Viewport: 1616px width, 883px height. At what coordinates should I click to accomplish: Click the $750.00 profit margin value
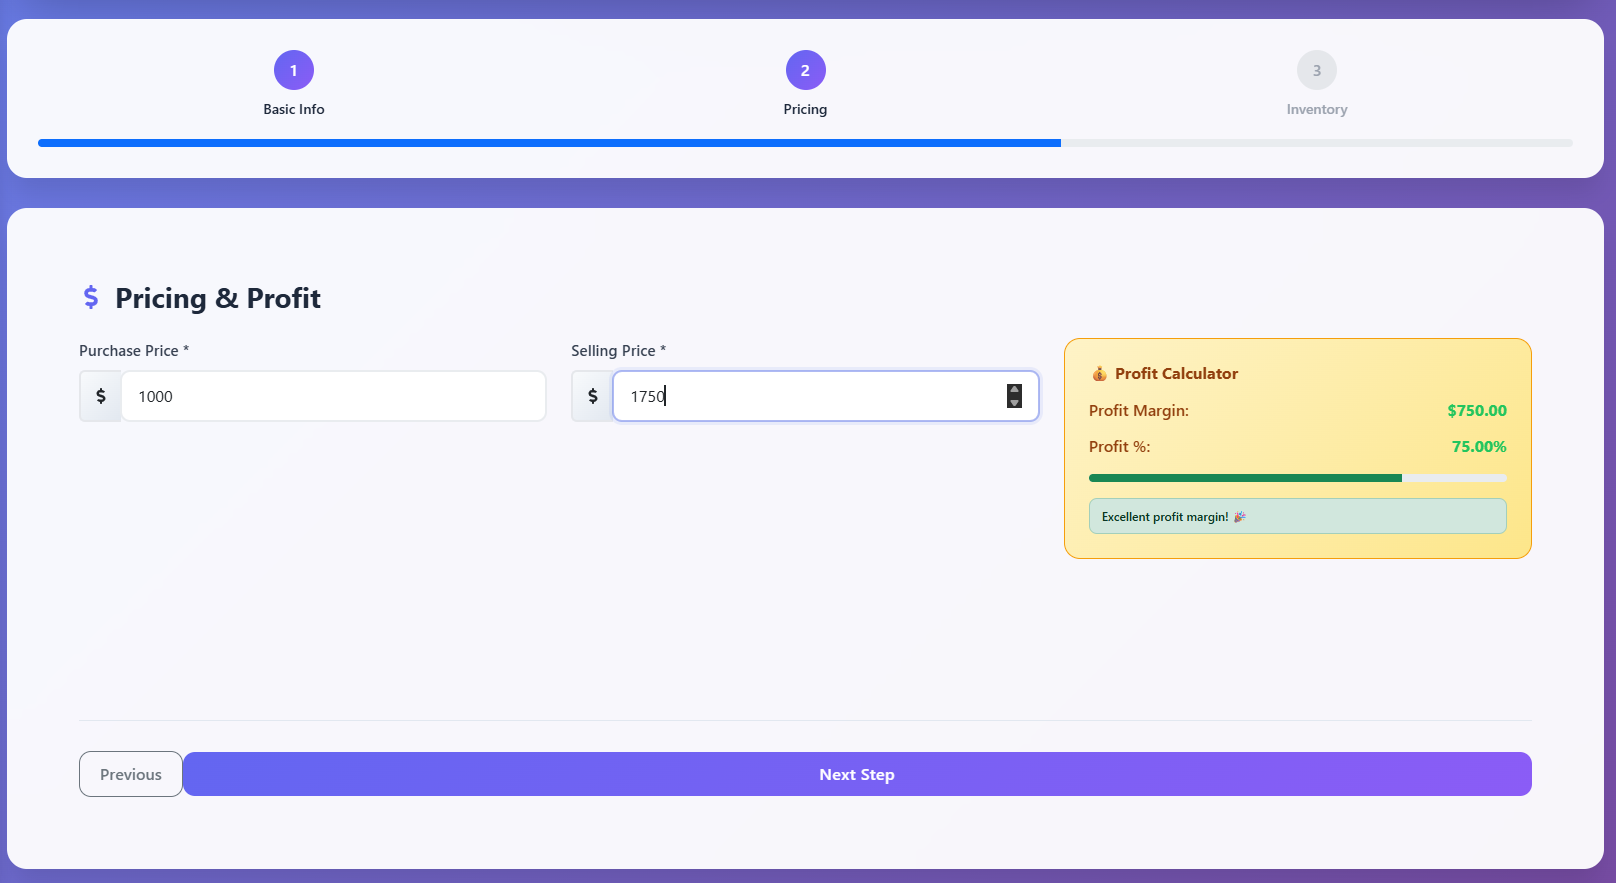coord(1477,411)
